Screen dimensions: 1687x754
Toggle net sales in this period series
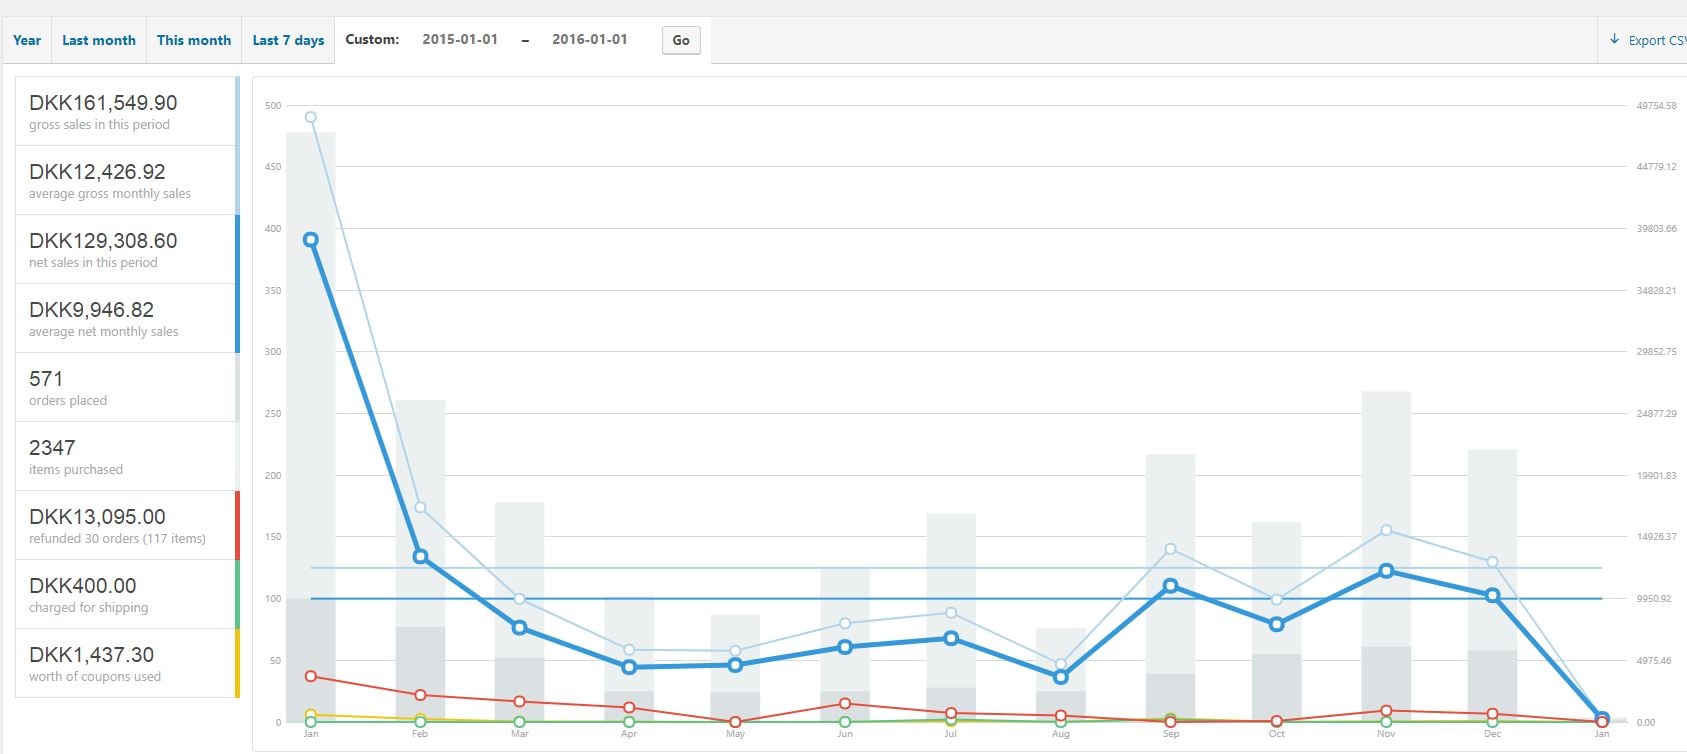click(126, 249)
